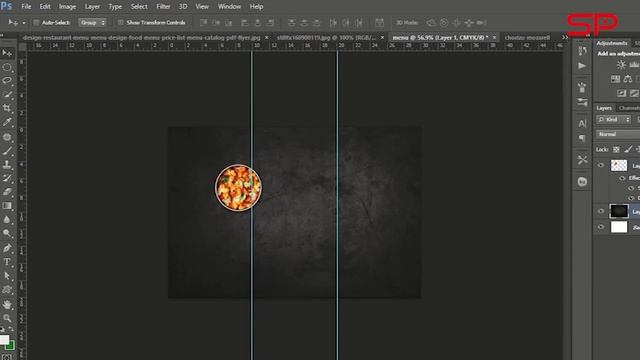Select the Horizontal Type tool
This screenshot has width=640, height=360.
point(7,262)
